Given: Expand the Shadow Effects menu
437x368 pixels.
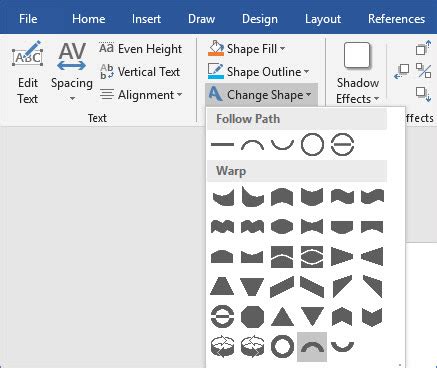Looking at the screenshot, I should point(357,73).
